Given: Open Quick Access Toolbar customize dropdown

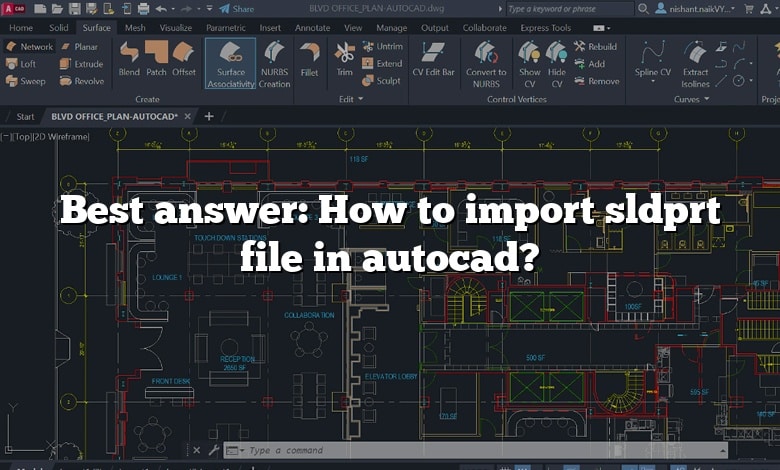Looking at the screenshot, I should point(209,9).
